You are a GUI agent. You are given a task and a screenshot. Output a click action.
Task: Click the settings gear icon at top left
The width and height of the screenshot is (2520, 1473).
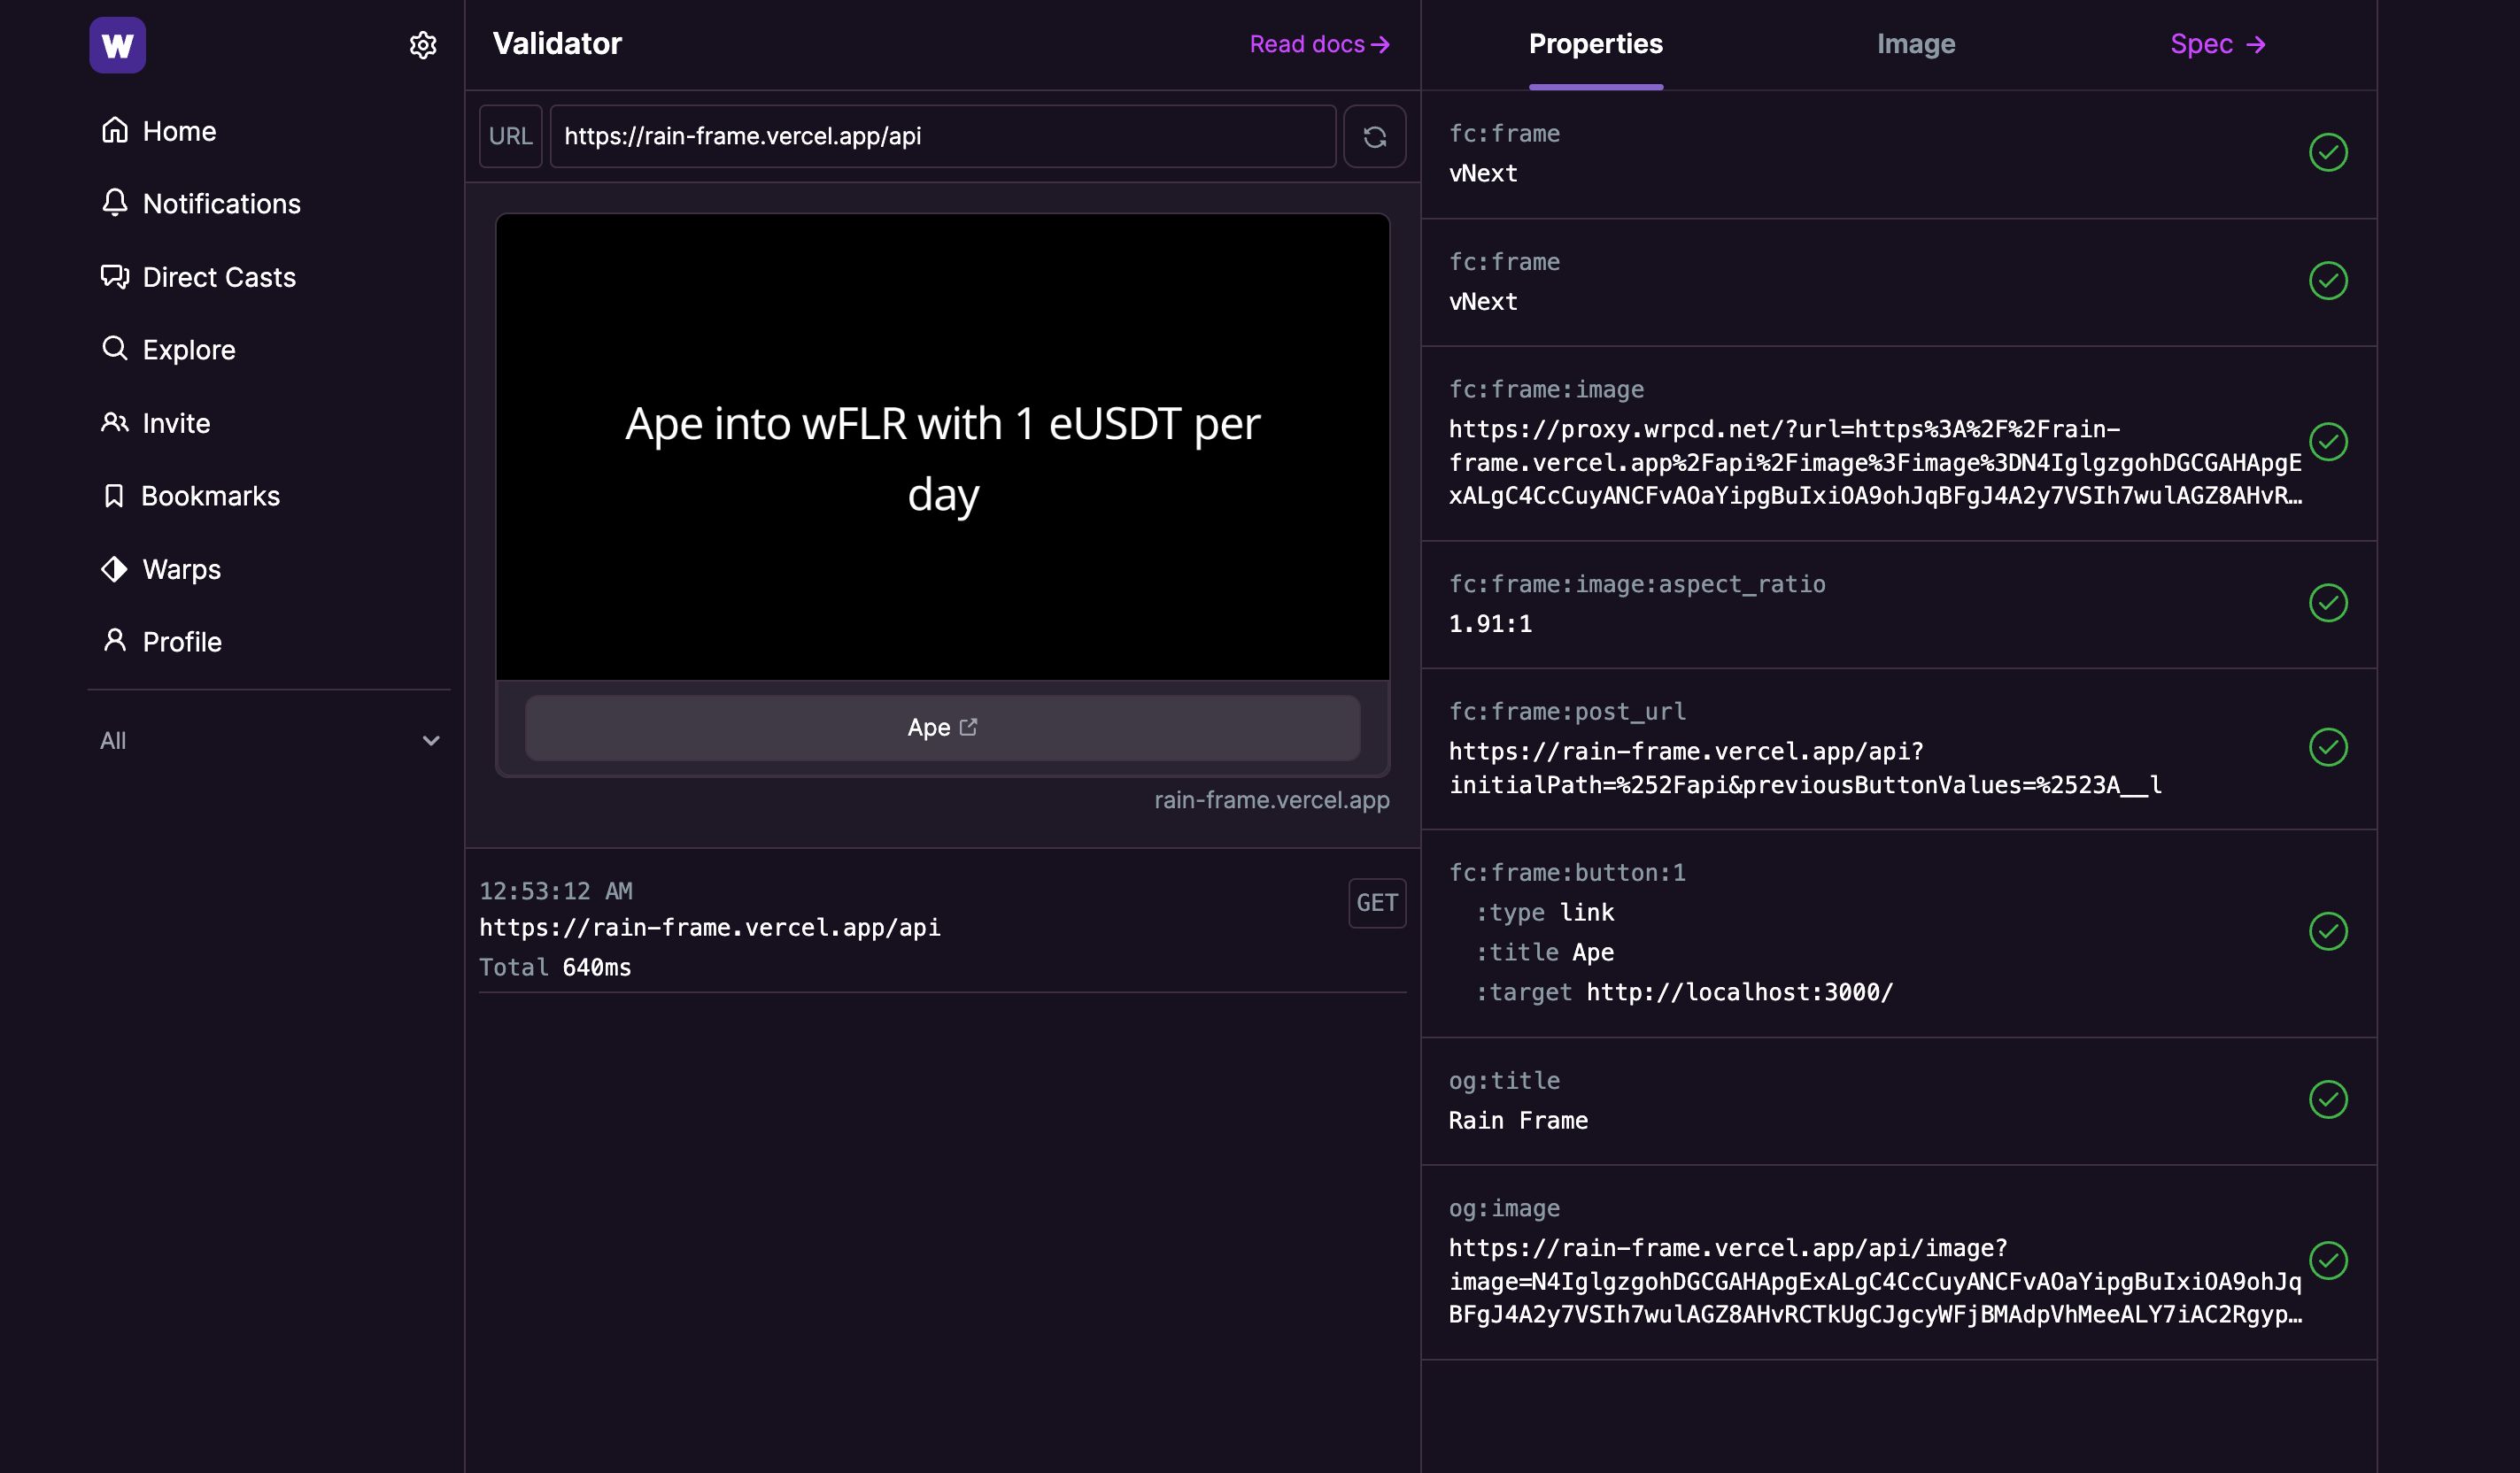point(422,44)
